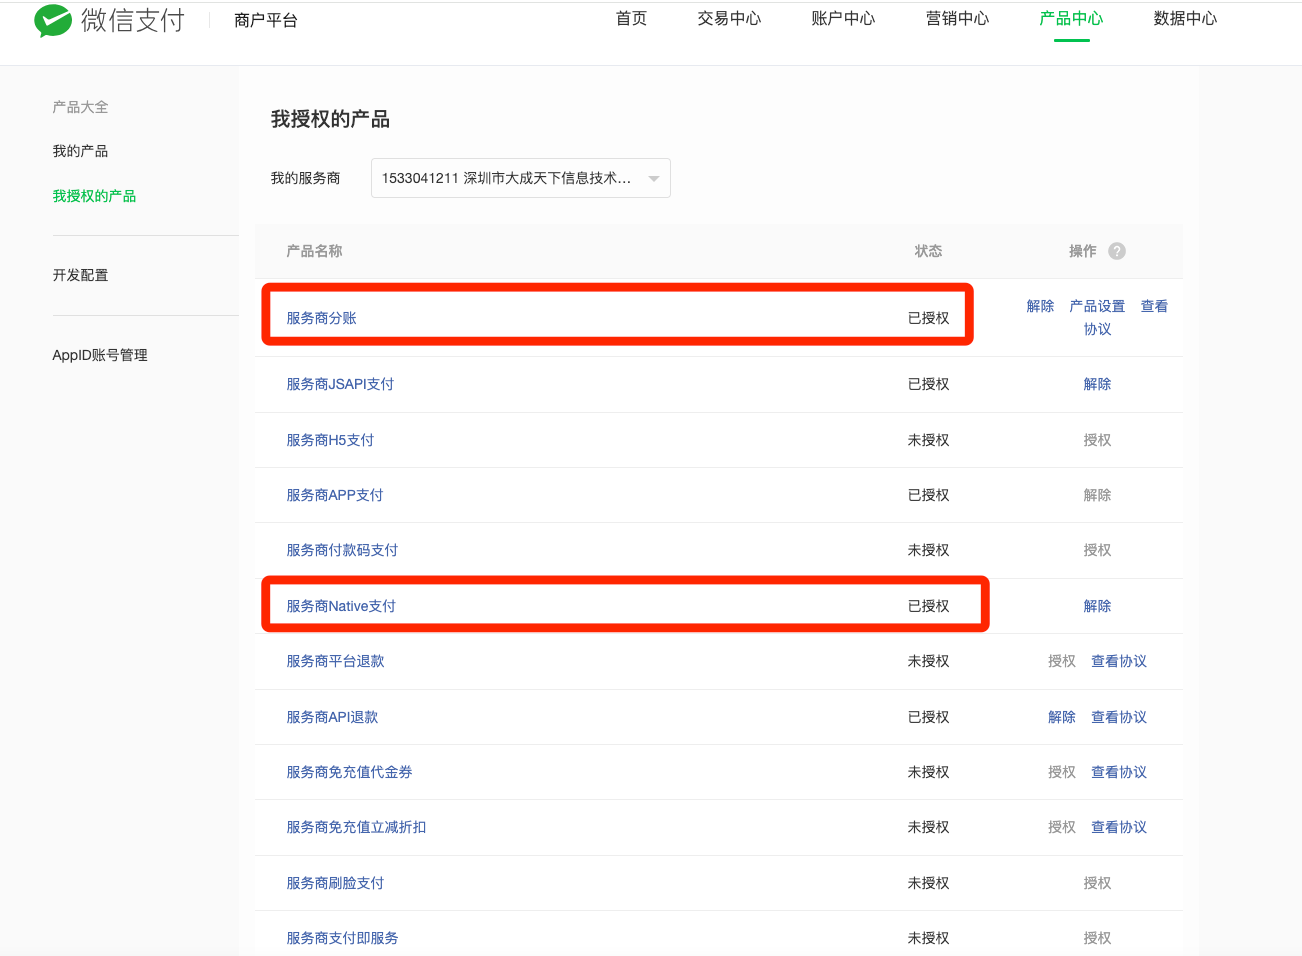The width and height of the screenshot is (1302, 956).
Task: Click the help question mark next to 操作
Action: tap(1117, 251)
